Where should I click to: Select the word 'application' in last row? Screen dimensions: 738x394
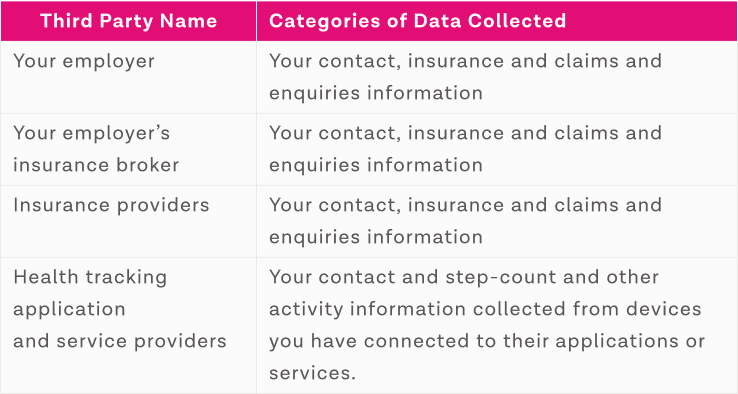69,310
